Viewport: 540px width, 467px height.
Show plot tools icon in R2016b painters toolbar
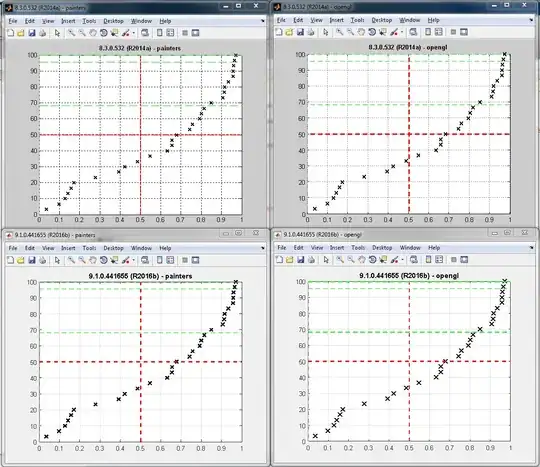click(x=195, y=260)
